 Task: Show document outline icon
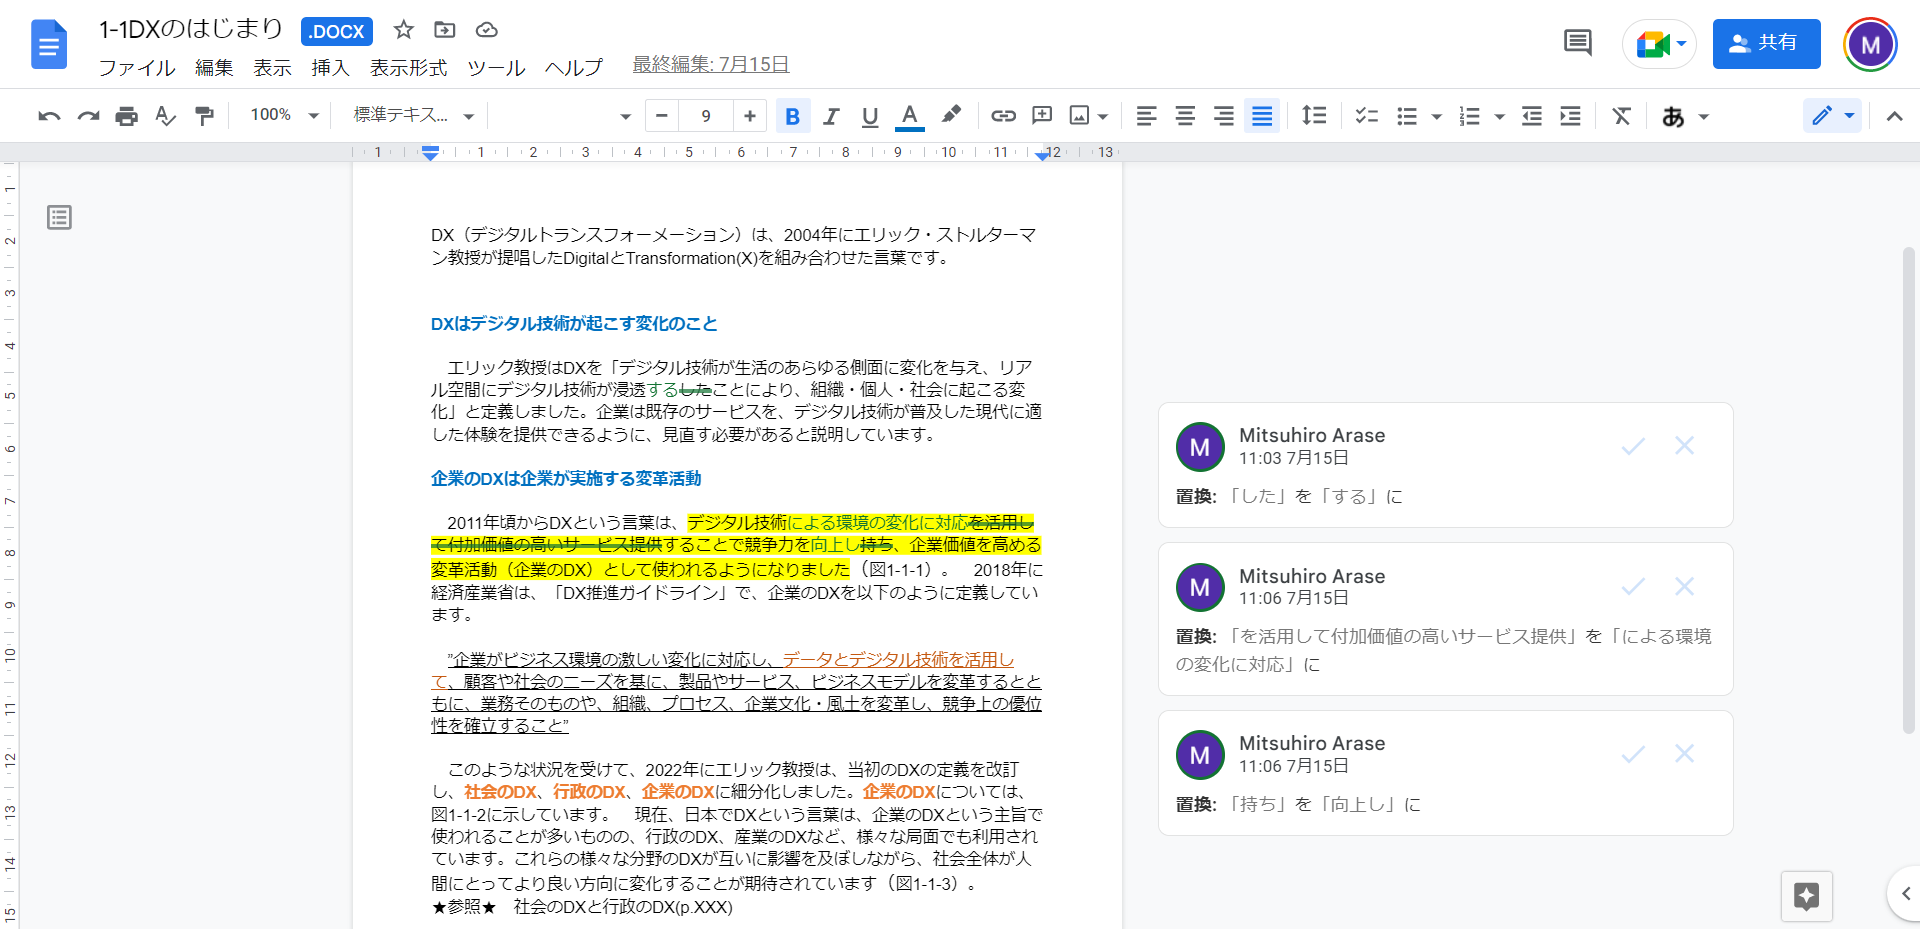(59, 217)
